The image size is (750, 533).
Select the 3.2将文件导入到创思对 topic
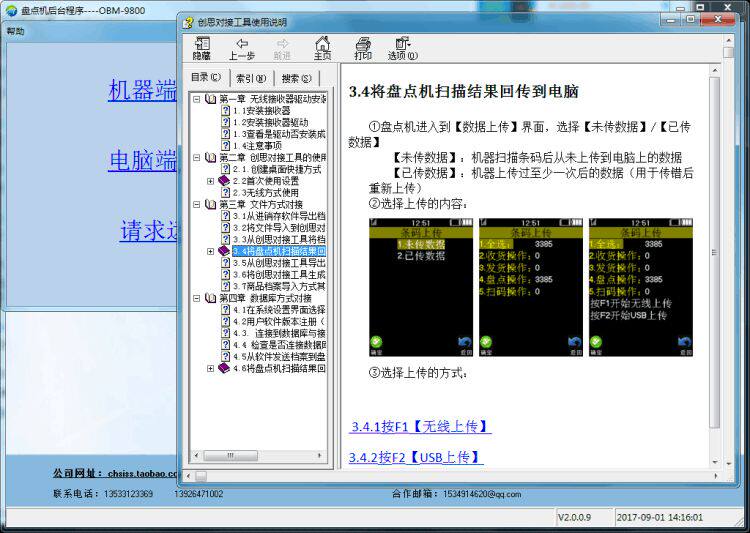pos(279,228)
